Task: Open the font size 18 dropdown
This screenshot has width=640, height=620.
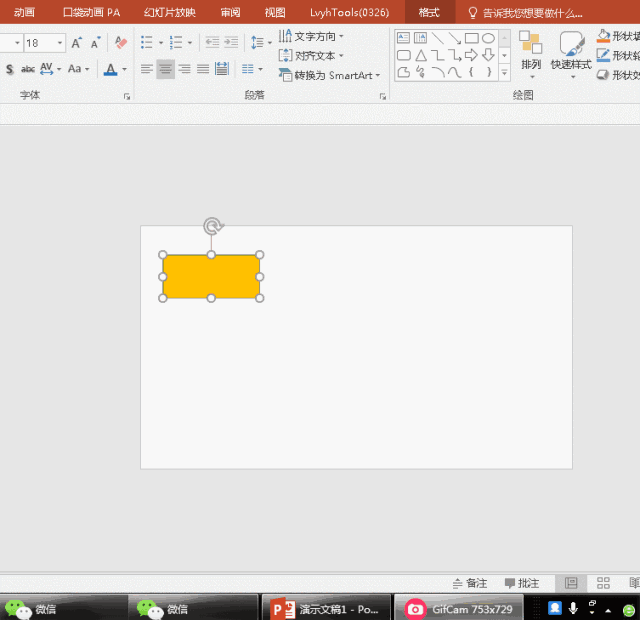Action: (61, 43)
